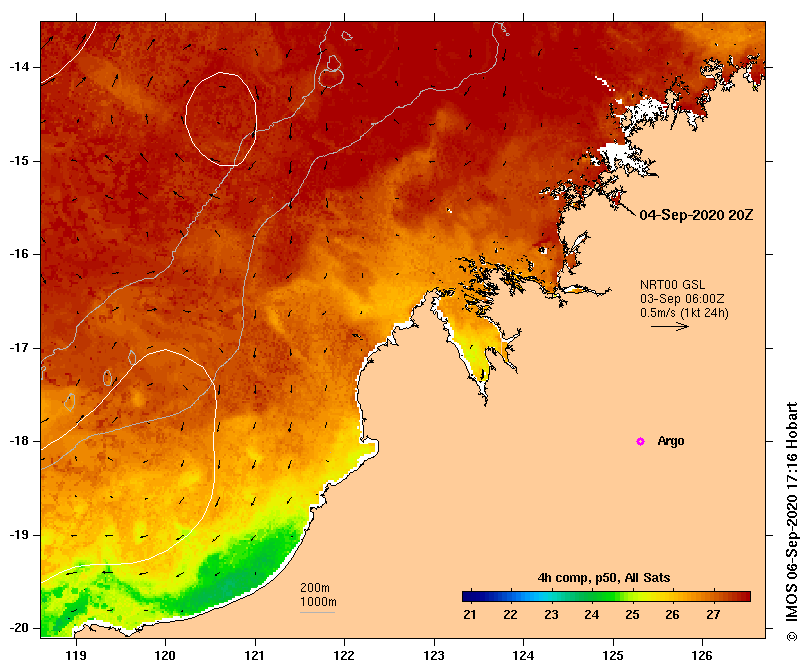Click the 'NRT00 GSL' text
Image resolution: width=809 pixels, height=672 pixels.
(672, 285)
